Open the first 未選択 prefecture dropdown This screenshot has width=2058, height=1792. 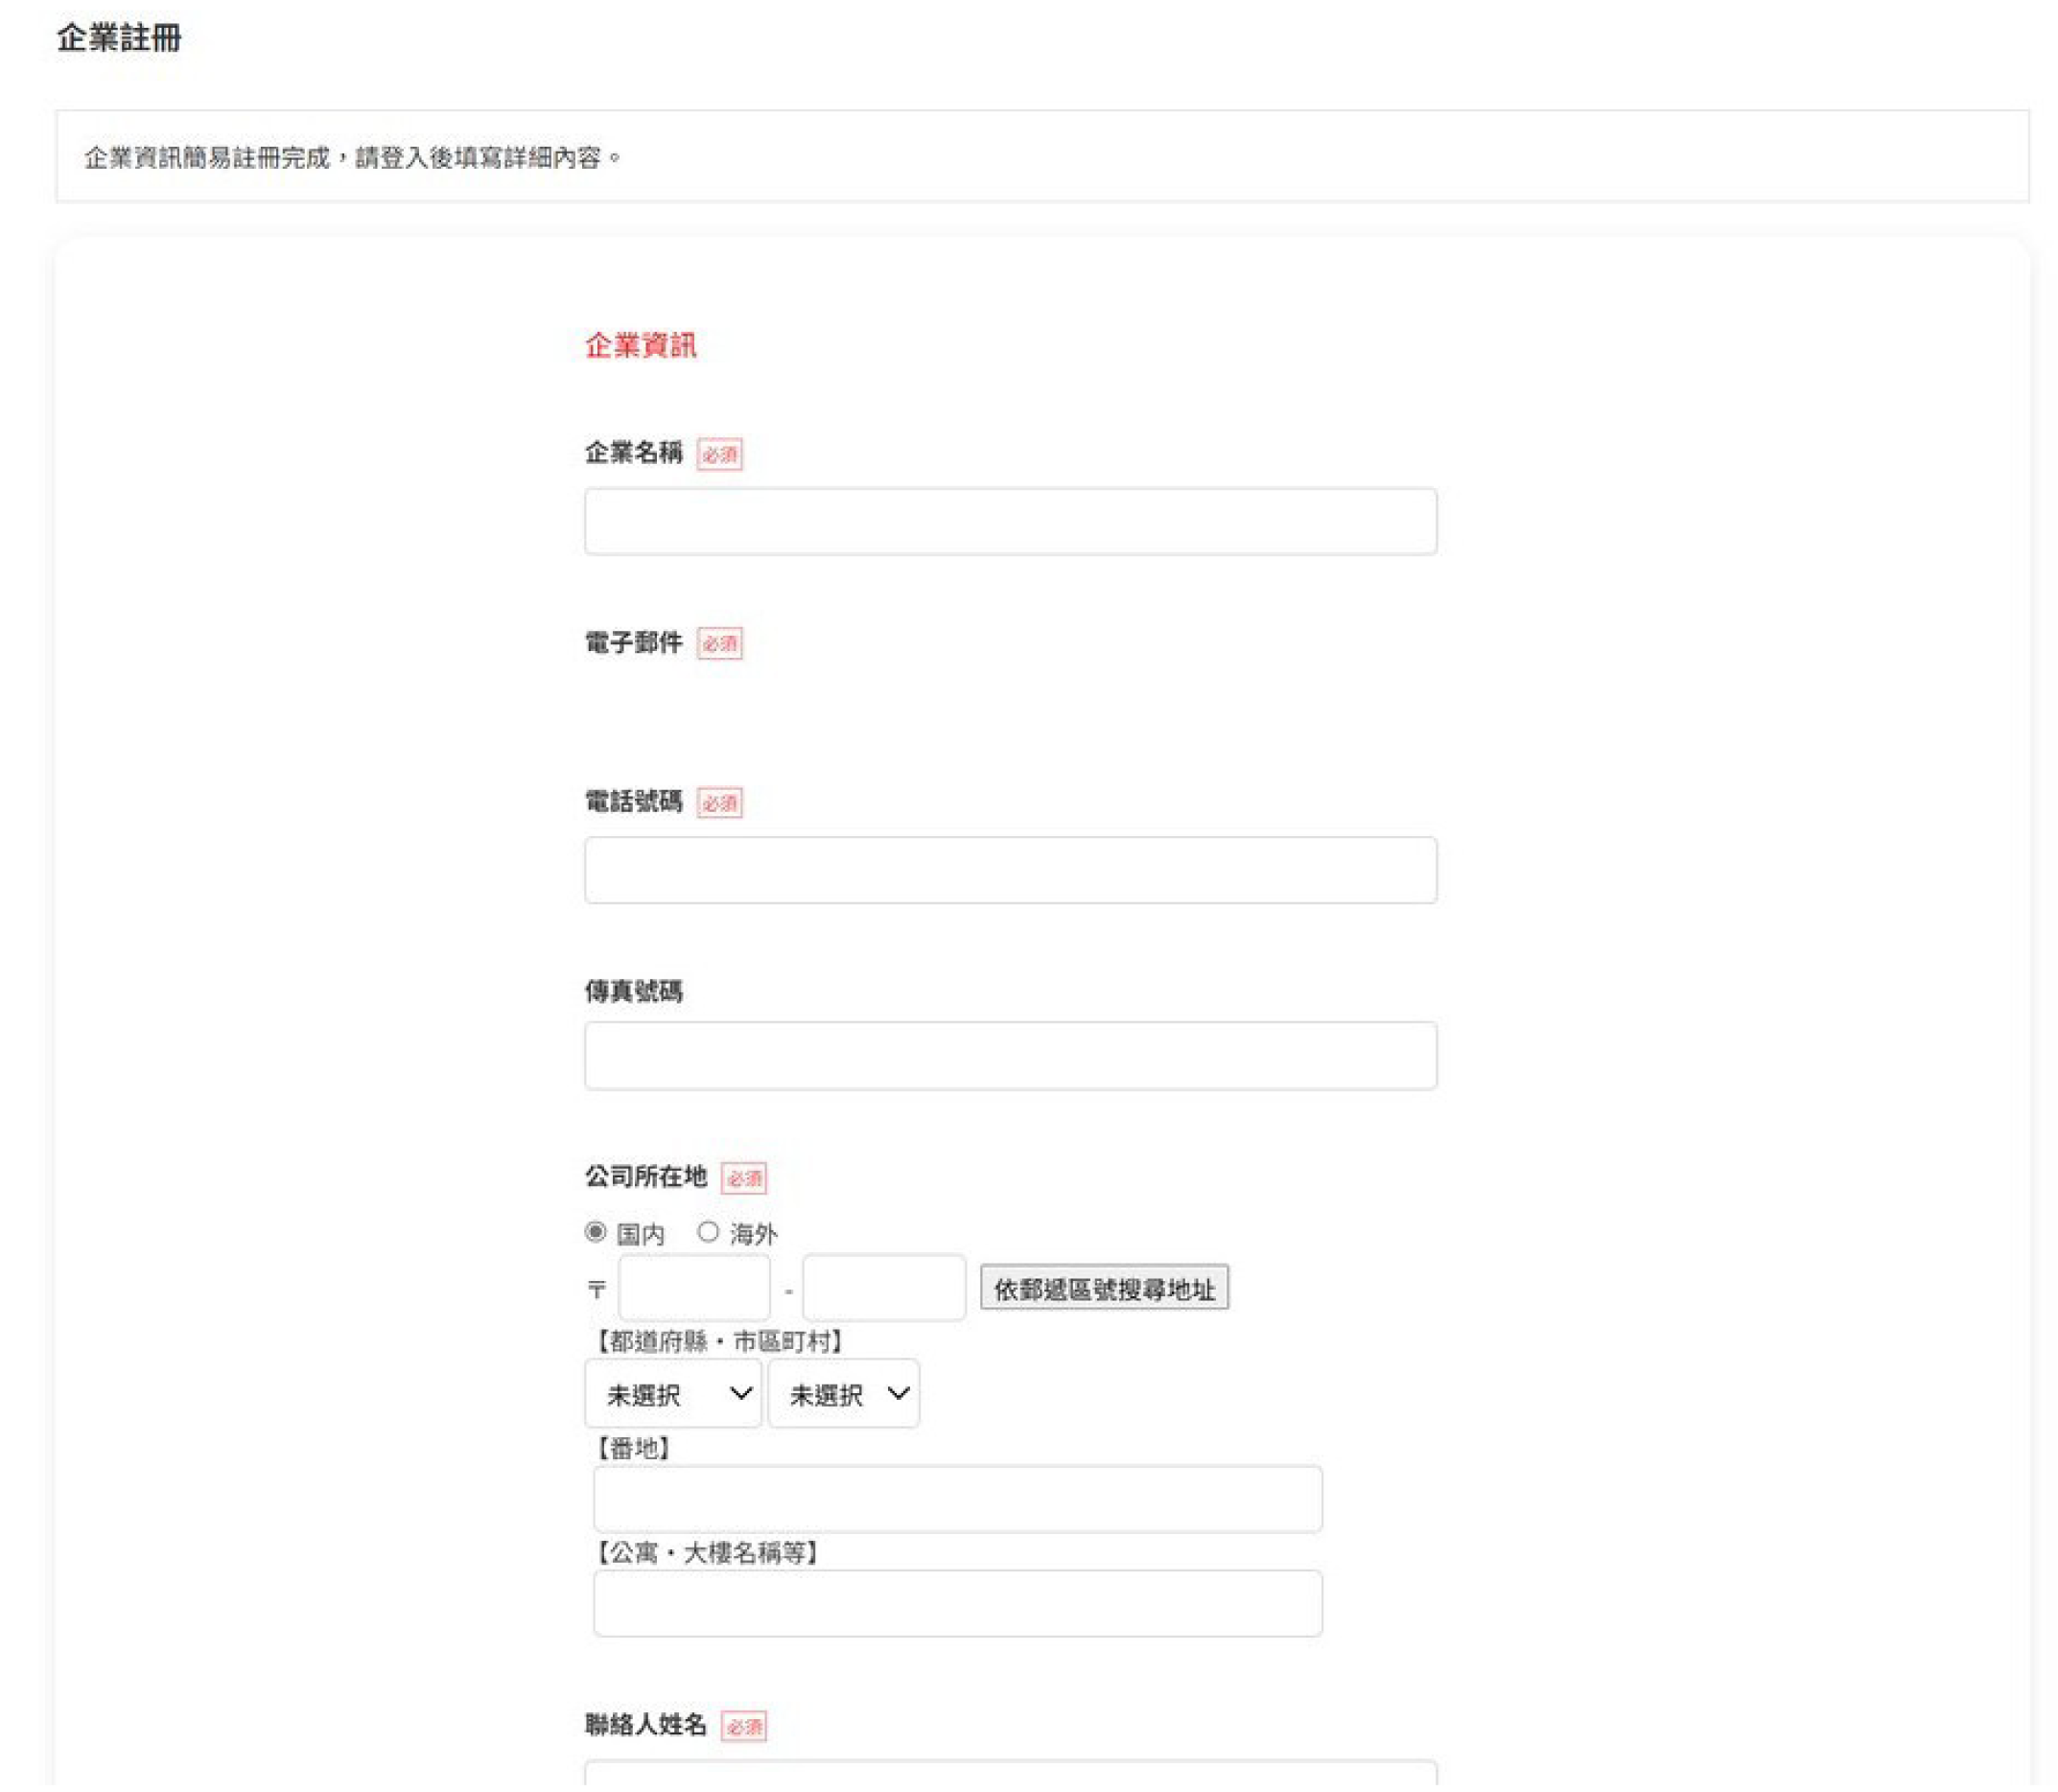pos(673,1393)
